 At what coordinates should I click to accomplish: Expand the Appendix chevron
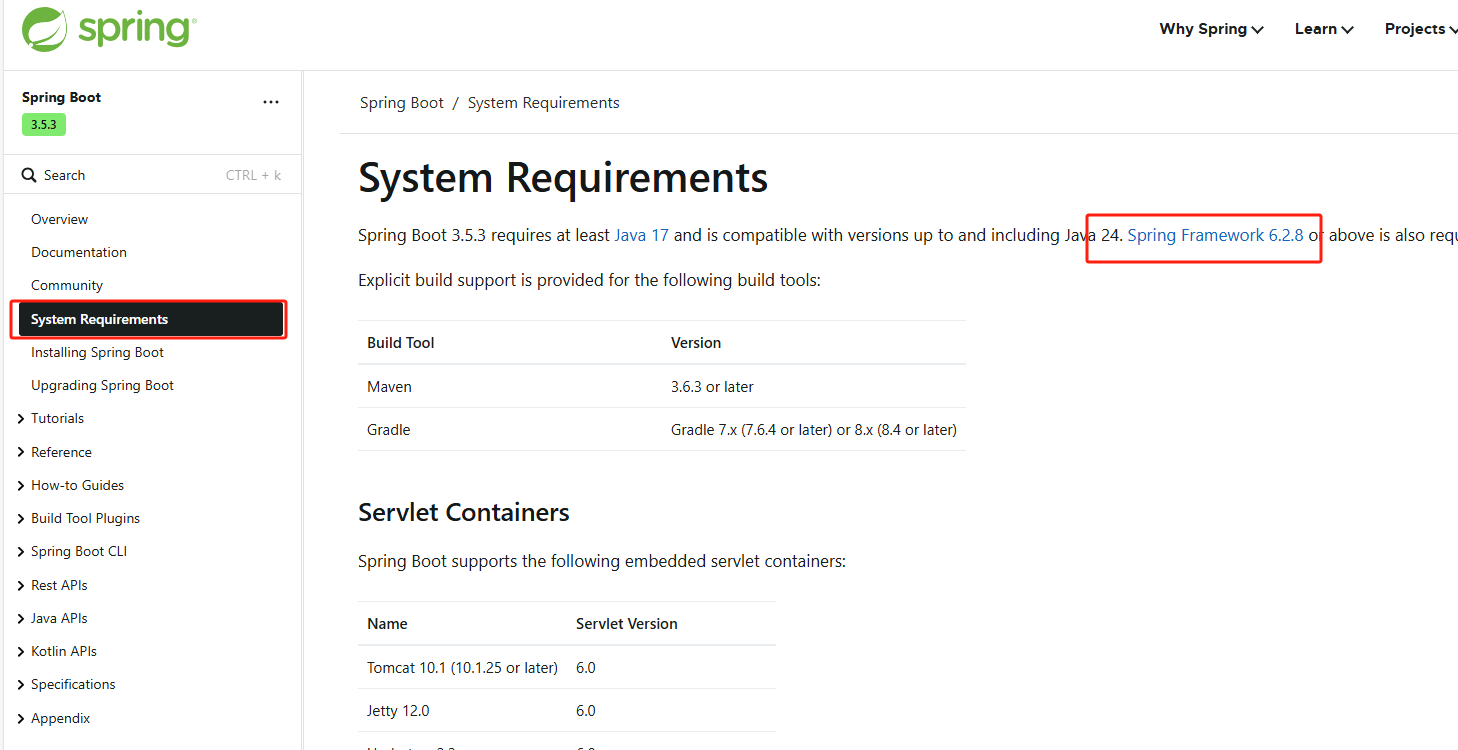coord(21,718)
